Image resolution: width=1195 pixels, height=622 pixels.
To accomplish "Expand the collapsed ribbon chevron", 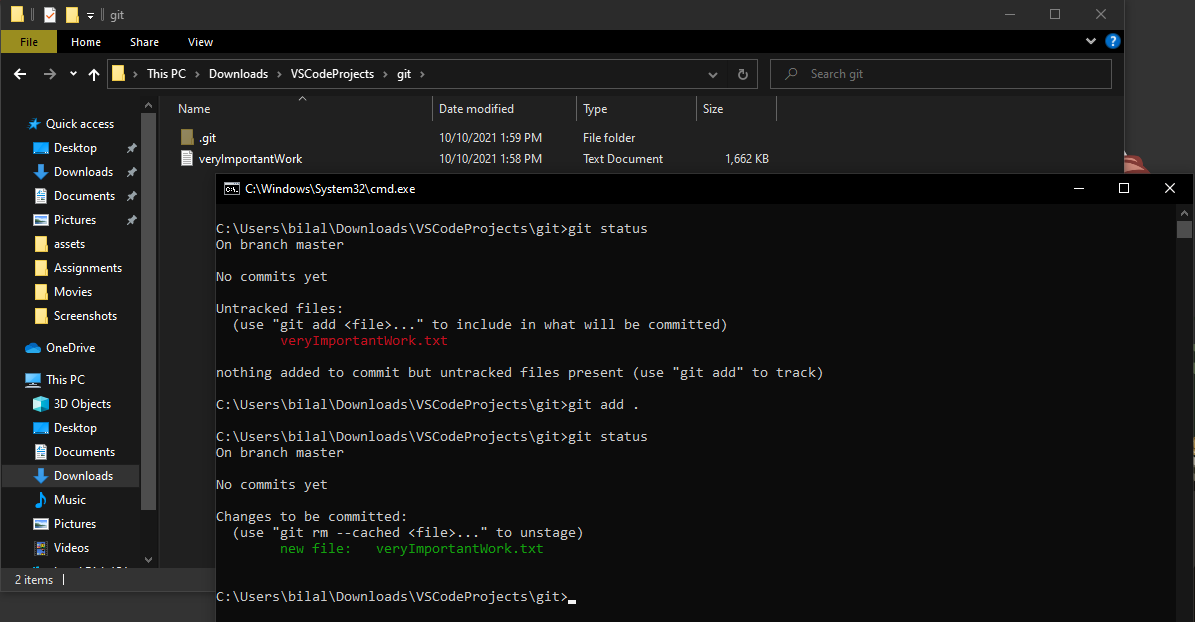I will pyautogui.click(x=1090, y=41).
